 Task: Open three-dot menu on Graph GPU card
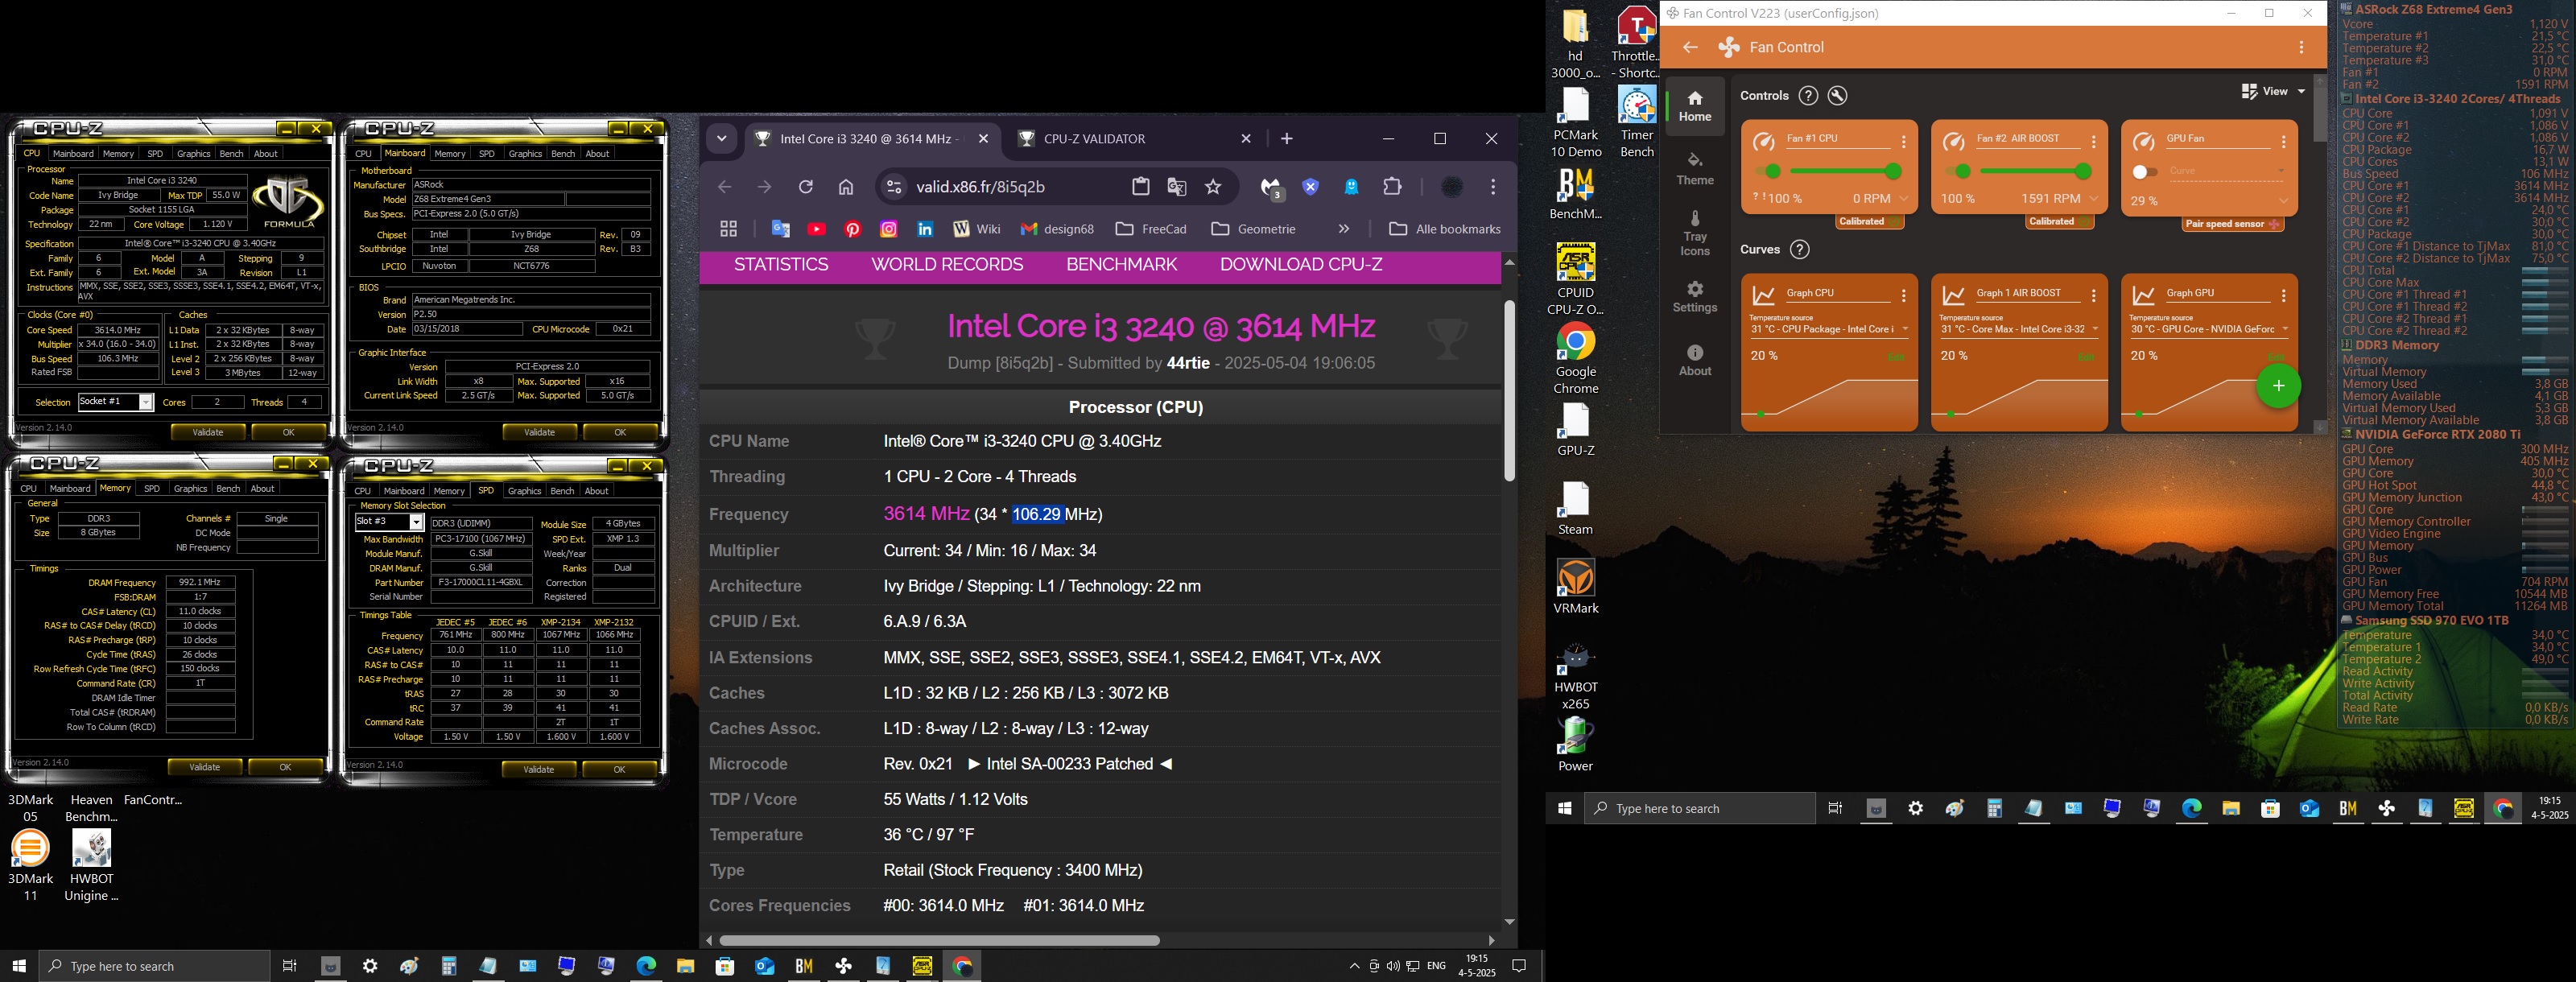coord(2284,296)
